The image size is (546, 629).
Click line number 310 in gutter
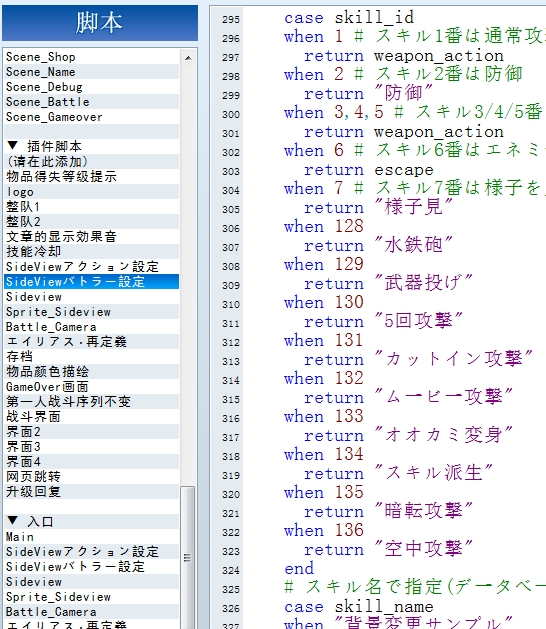[231, 304]
